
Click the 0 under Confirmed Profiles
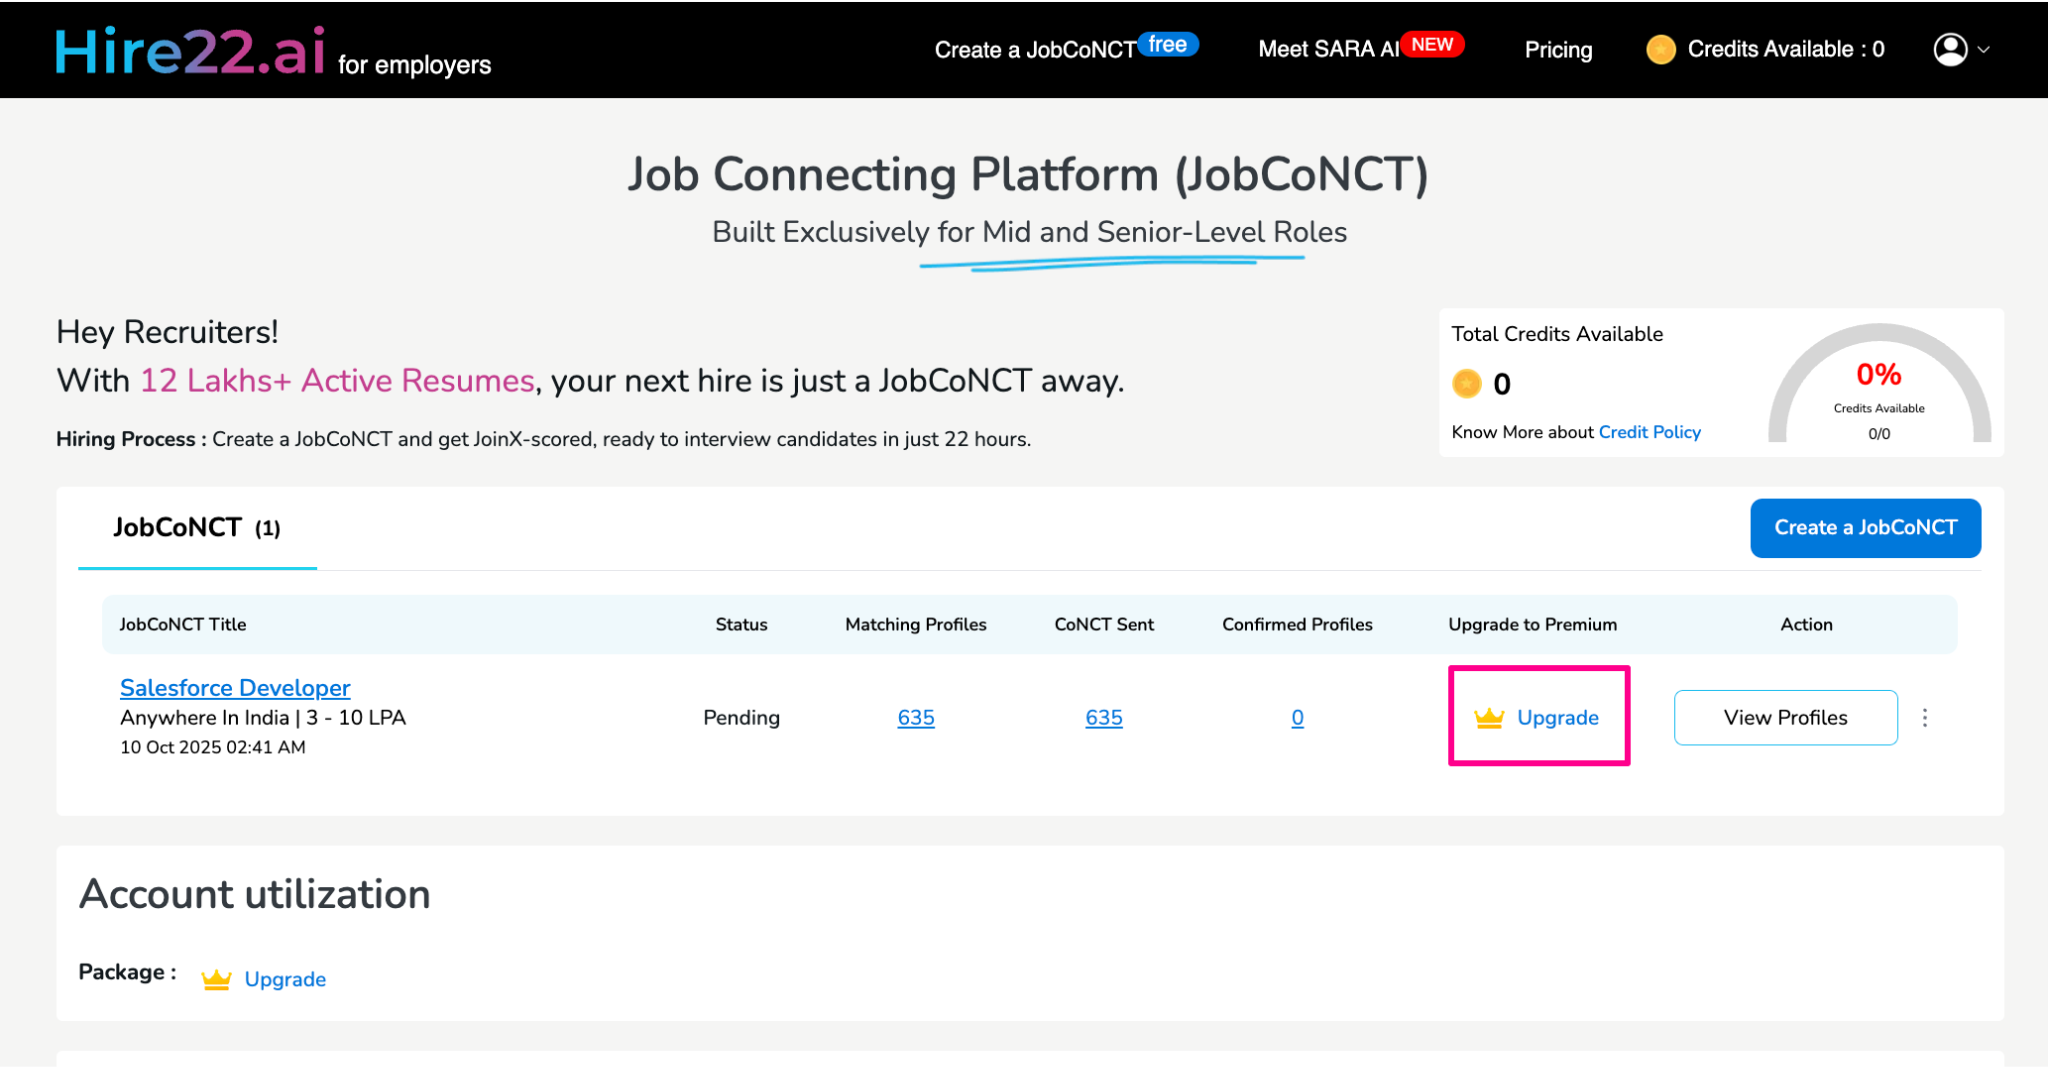(x=1296, y=717)
